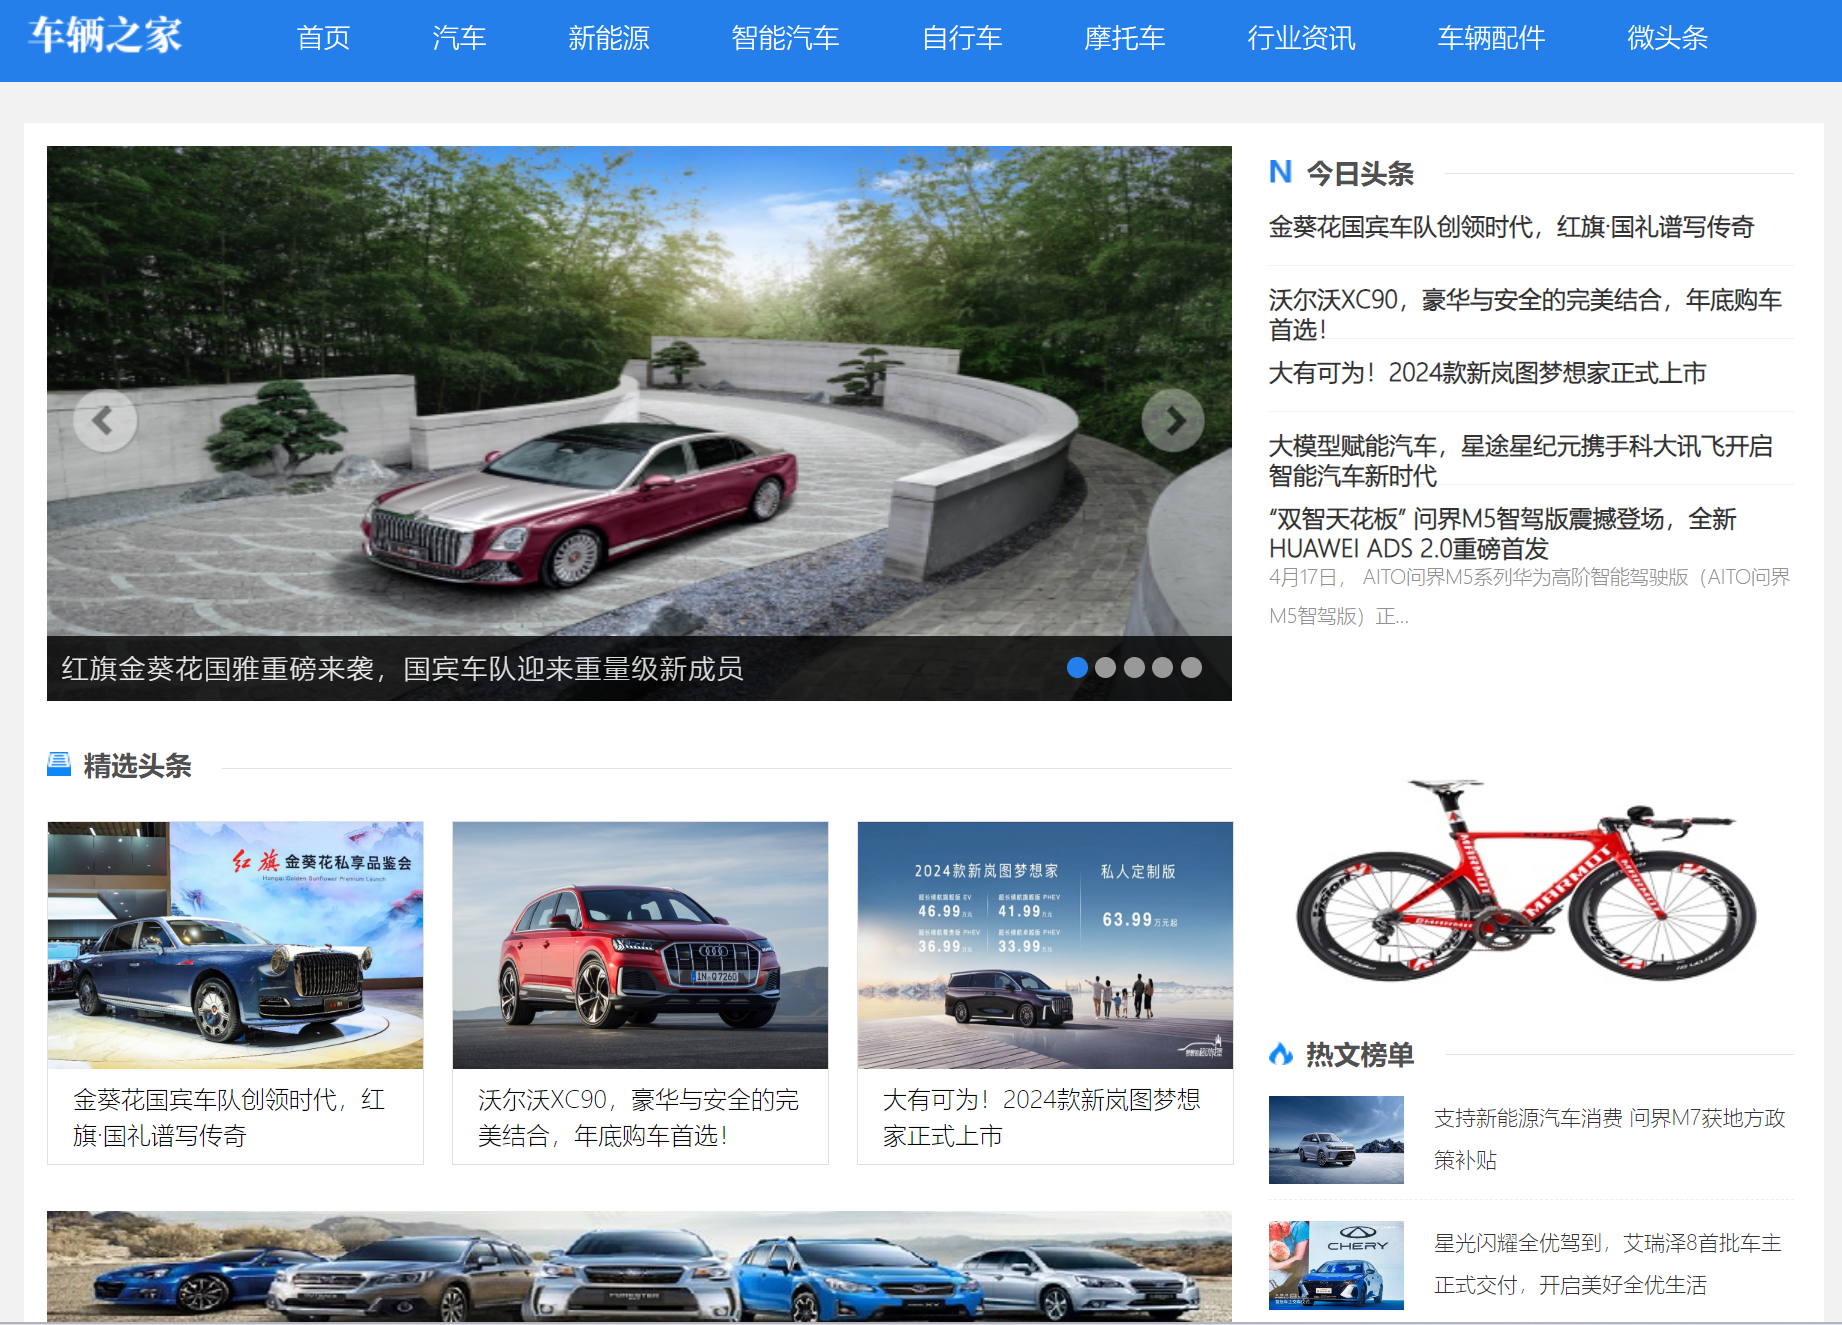This screenshot has width=1842, height=1325.
Task: Click the flame icon beside 热文榜单
Action: [x=1281, y=1054]
